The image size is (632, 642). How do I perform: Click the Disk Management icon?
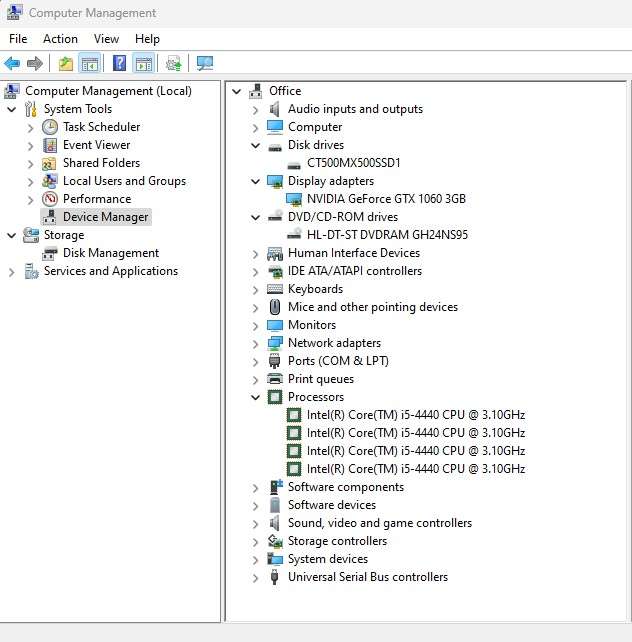50,253
